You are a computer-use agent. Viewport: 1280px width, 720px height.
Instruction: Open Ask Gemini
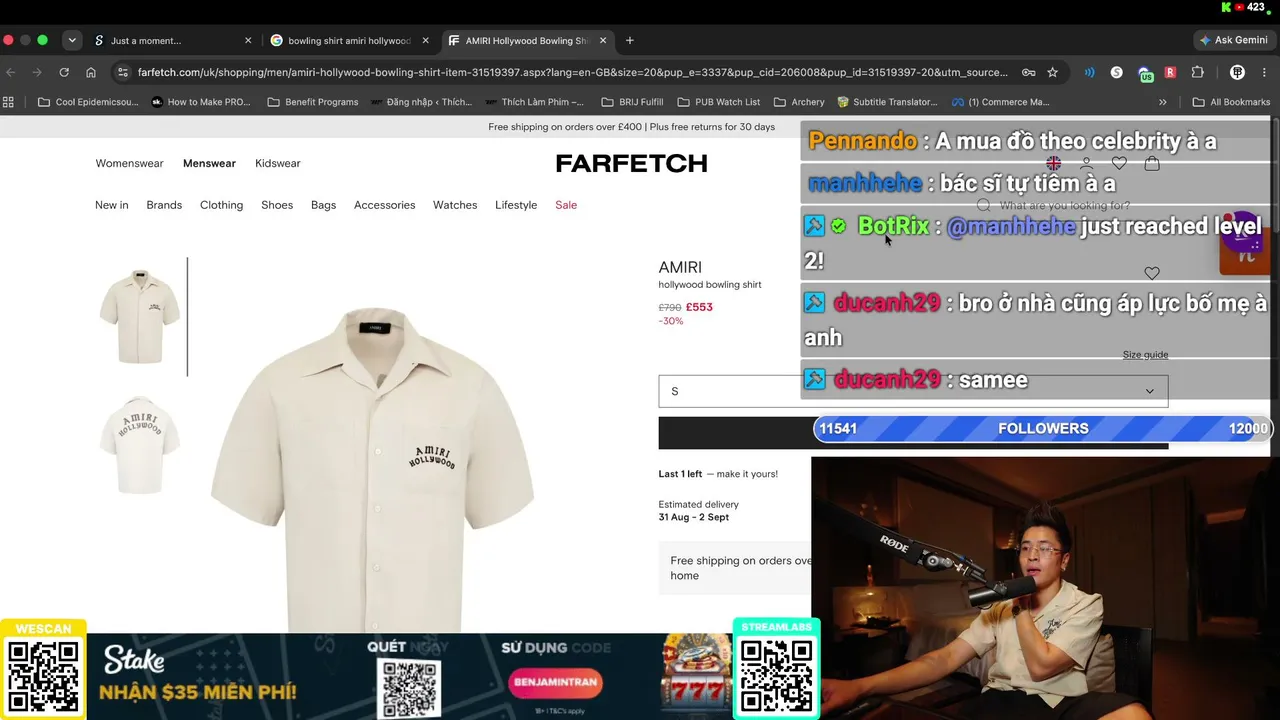(1234, 41)
